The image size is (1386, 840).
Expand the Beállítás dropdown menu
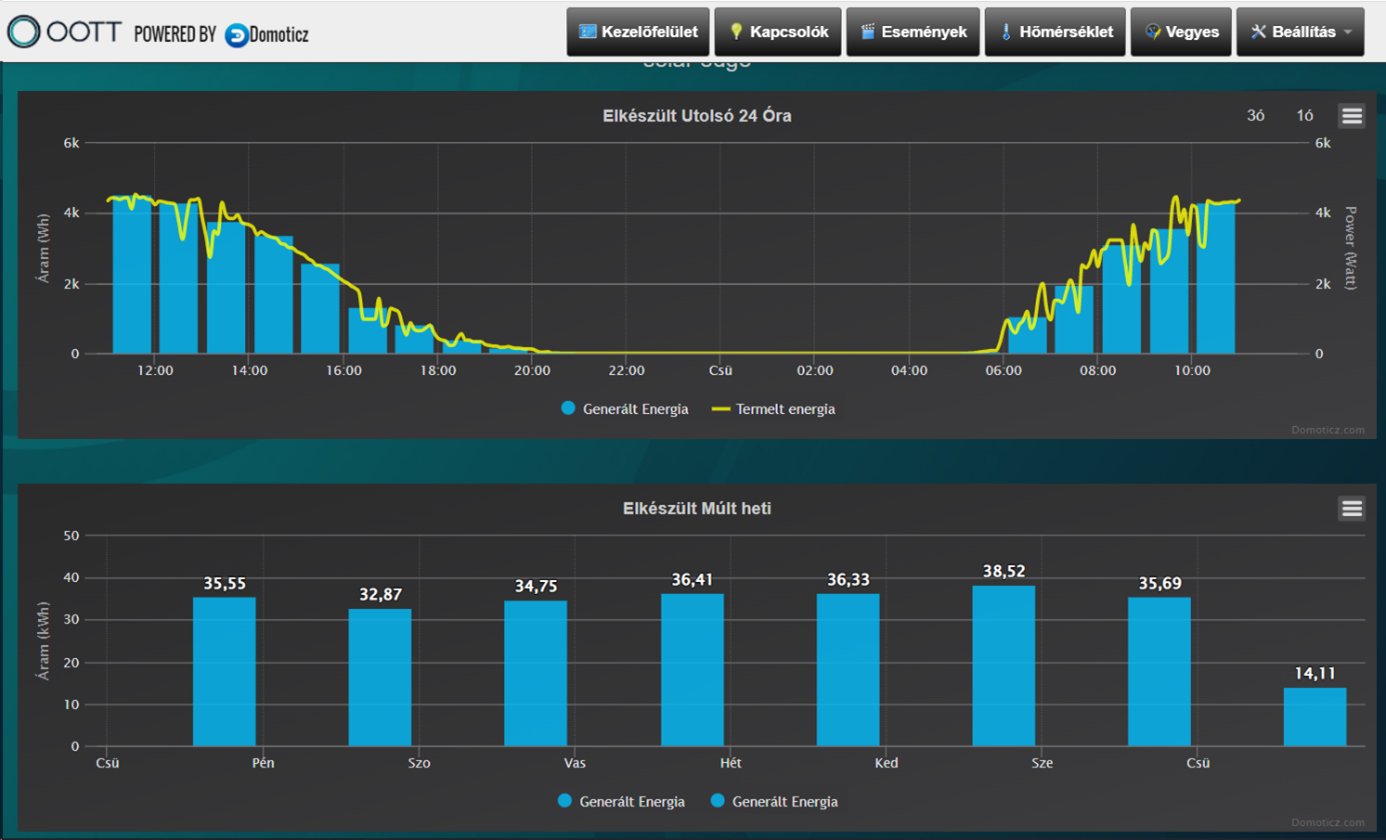tap(1300, 32)
